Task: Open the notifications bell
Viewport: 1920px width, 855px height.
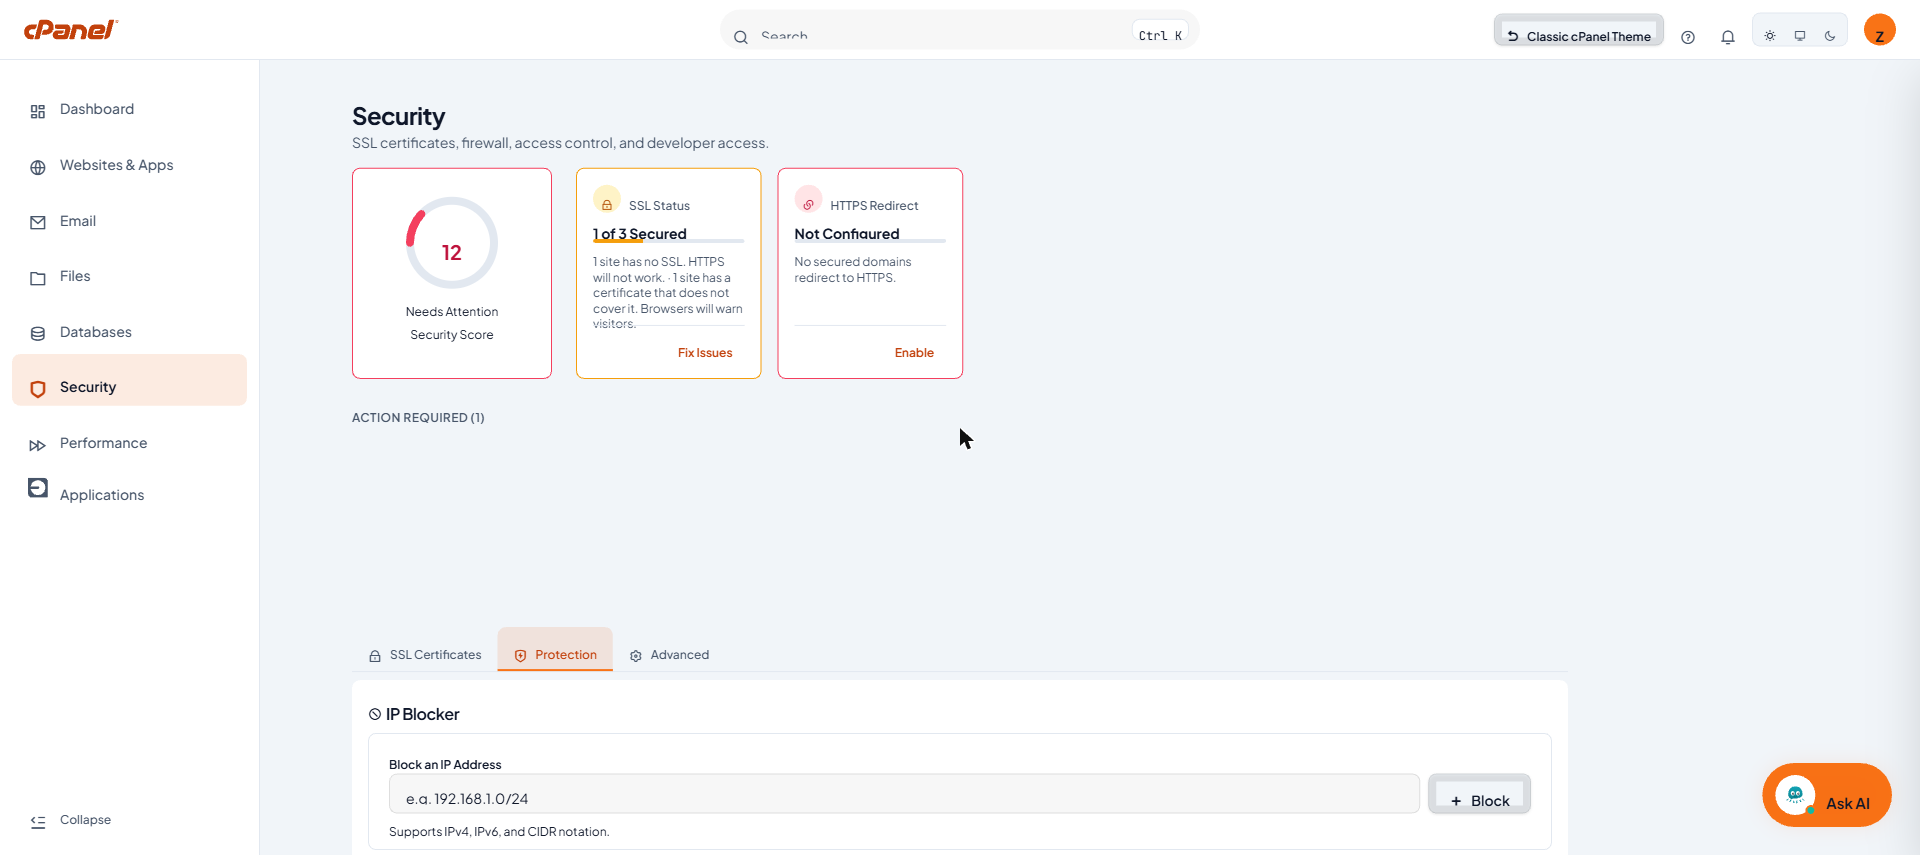Action: coord(1728,37)
